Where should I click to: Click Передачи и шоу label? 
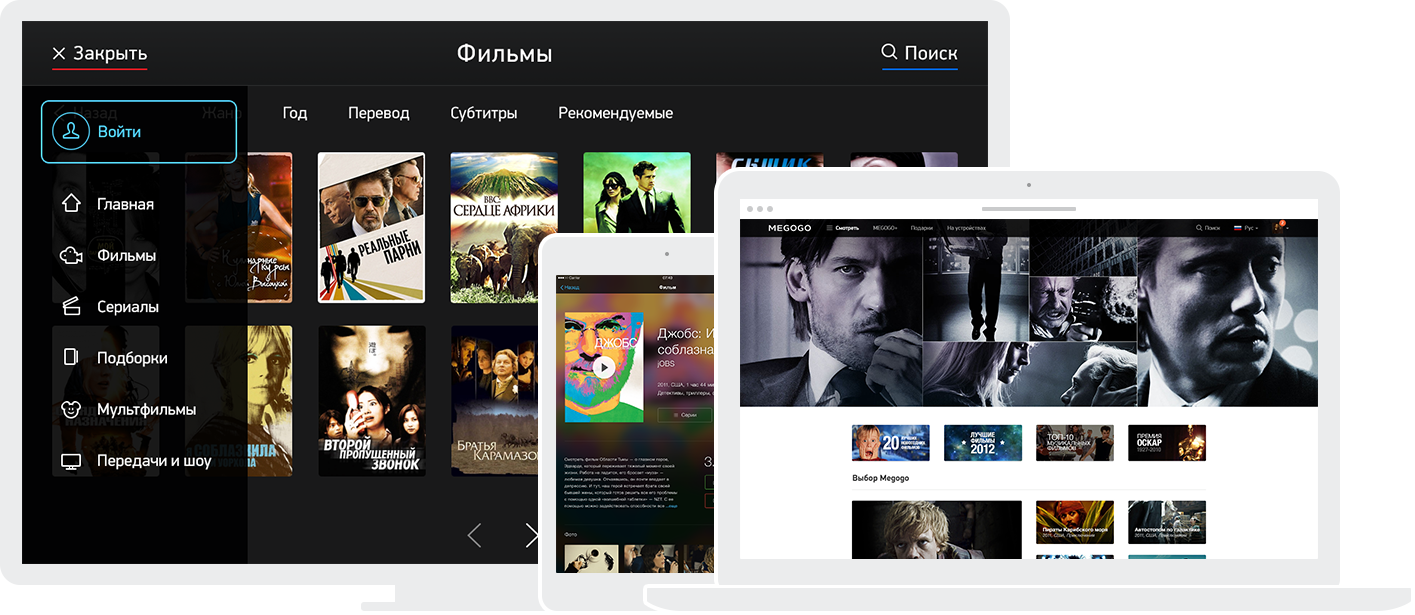[154, 462]
